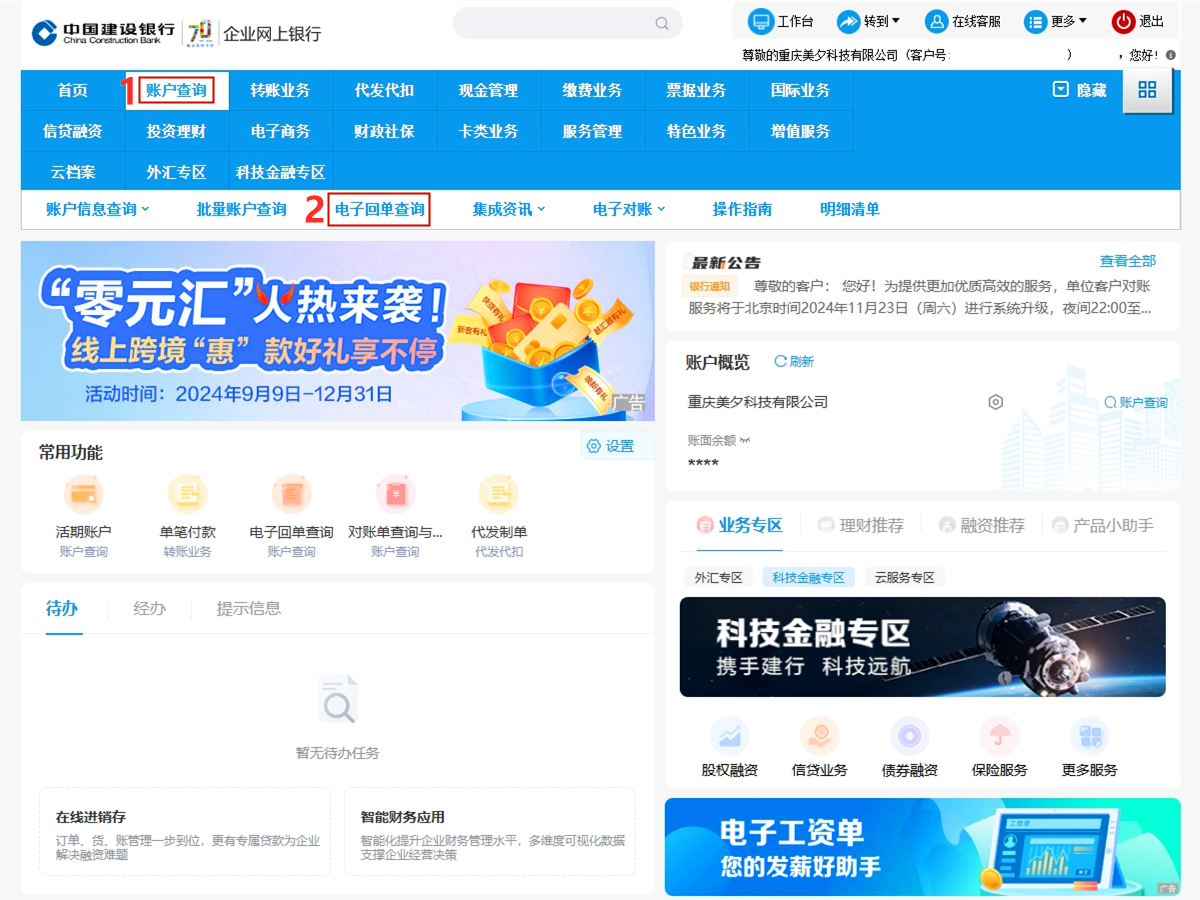Viewport: 1200px width, 900px height.
Task: Open the 在线进销存 card
Action: point(185,832)
